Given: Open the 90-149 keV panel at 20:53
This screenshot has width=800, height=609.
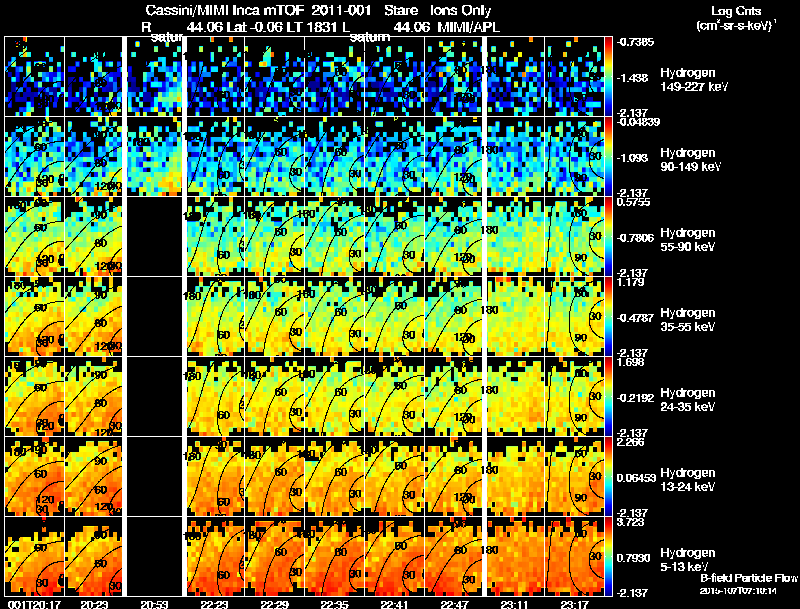Looking at the screenshot, I should [x=154, y=157].
